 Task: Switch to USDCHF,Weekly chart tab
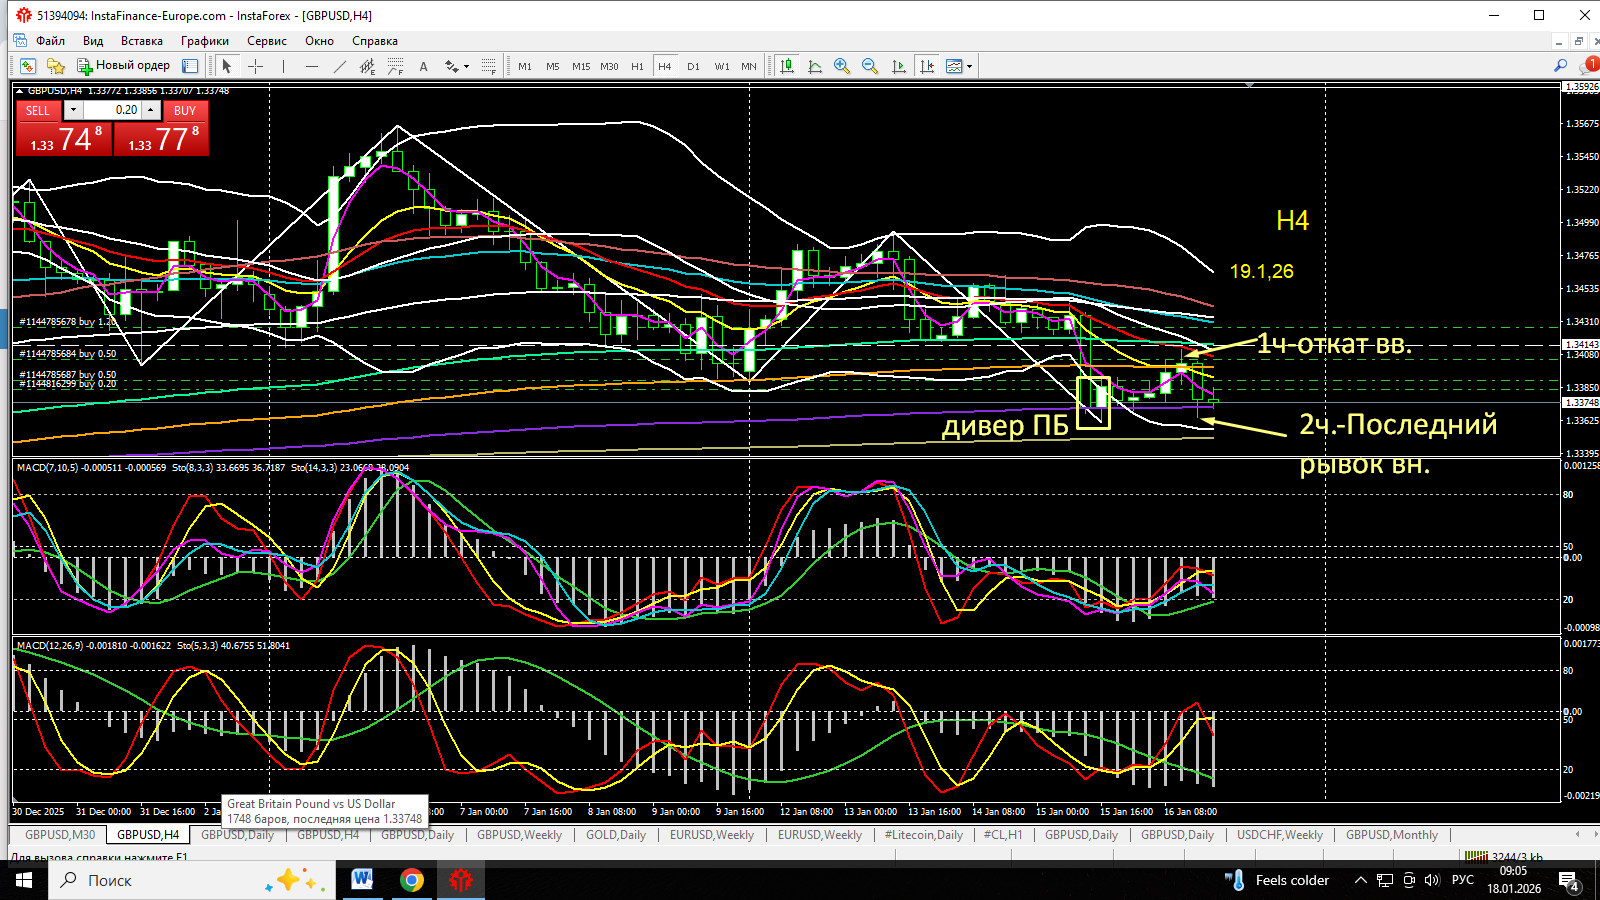[1280, 835]
